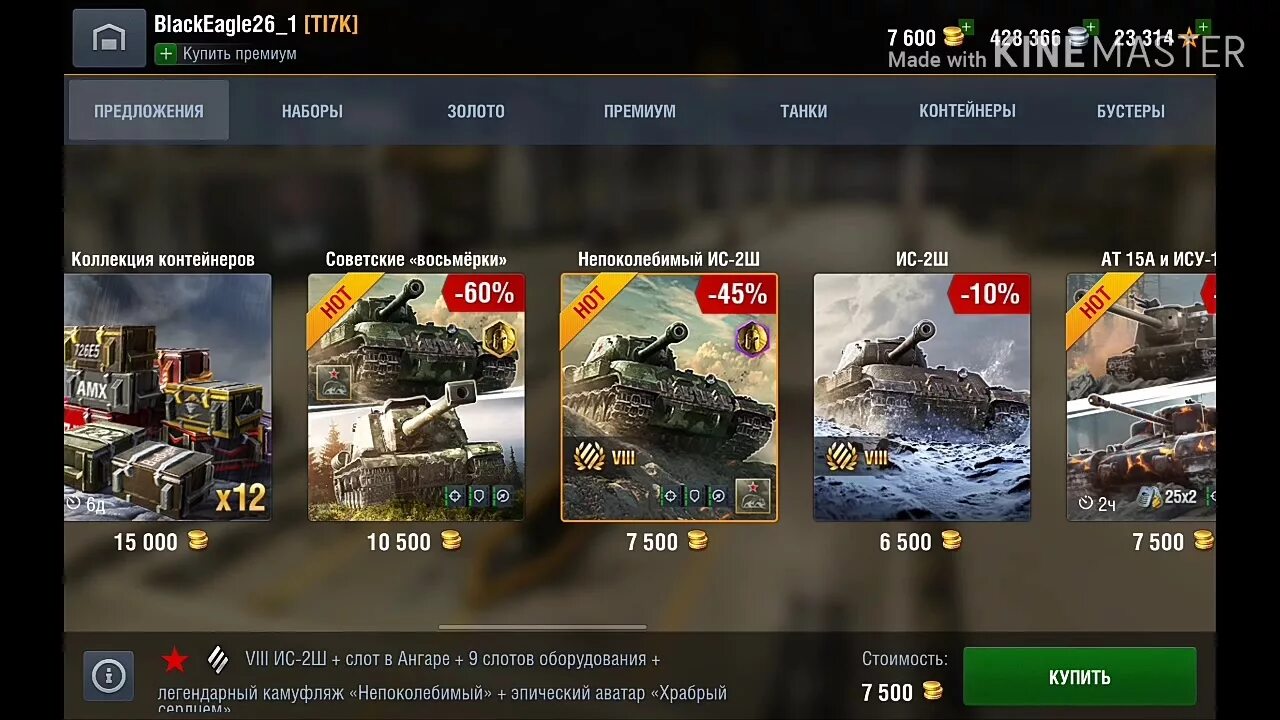The width and height of the screenshot is (1280, 720).
Task: Open the ЗОЛОТО tab
Action: click(476, 111)
